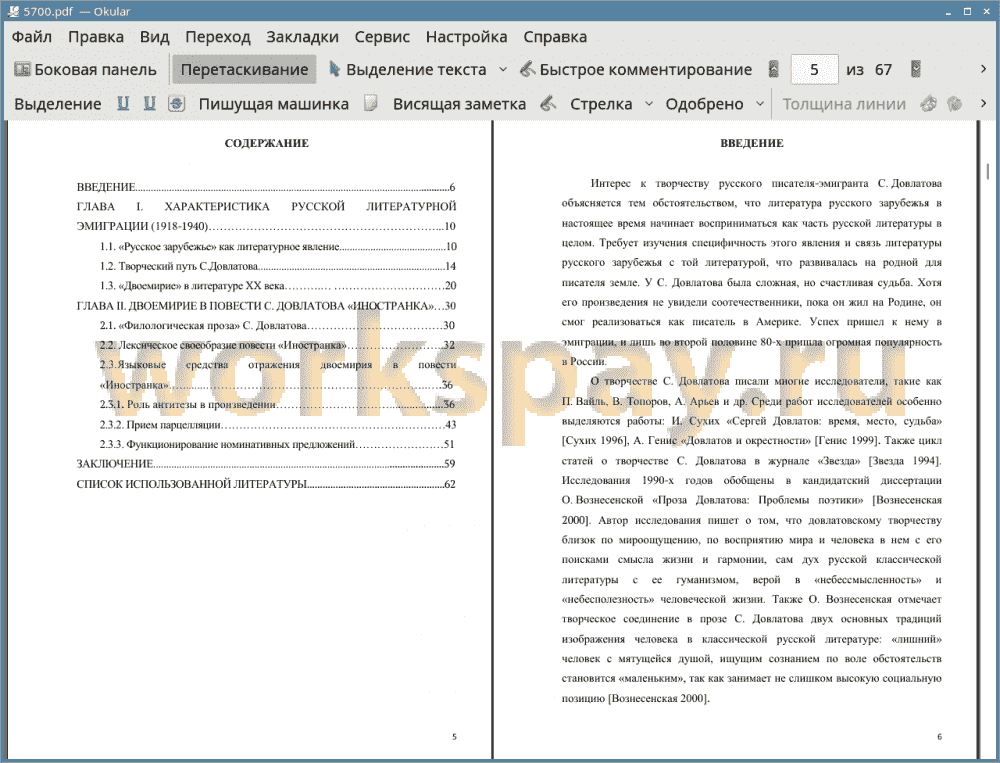The width and height of the screenshot is (1000, 763).
Task: Open the Вид menu
Action: pyautogui.click(x=154, y=37)
